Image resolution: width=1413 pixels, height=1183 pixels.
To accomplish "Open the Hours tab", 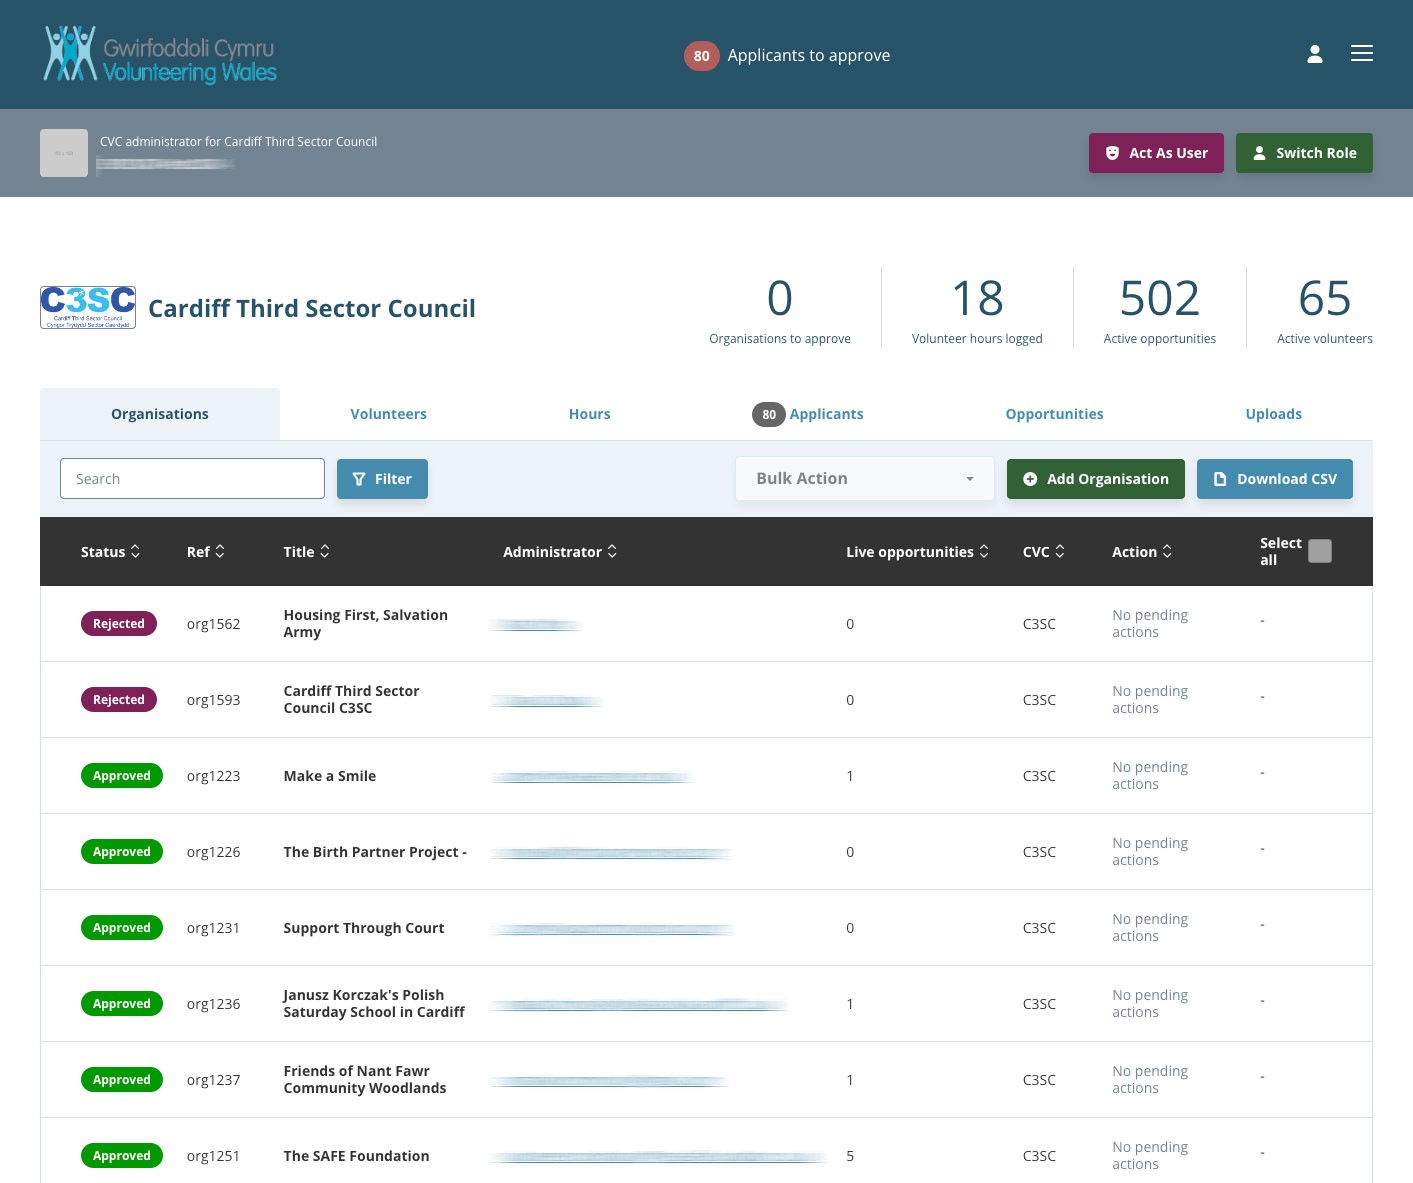I will [589, 414].
